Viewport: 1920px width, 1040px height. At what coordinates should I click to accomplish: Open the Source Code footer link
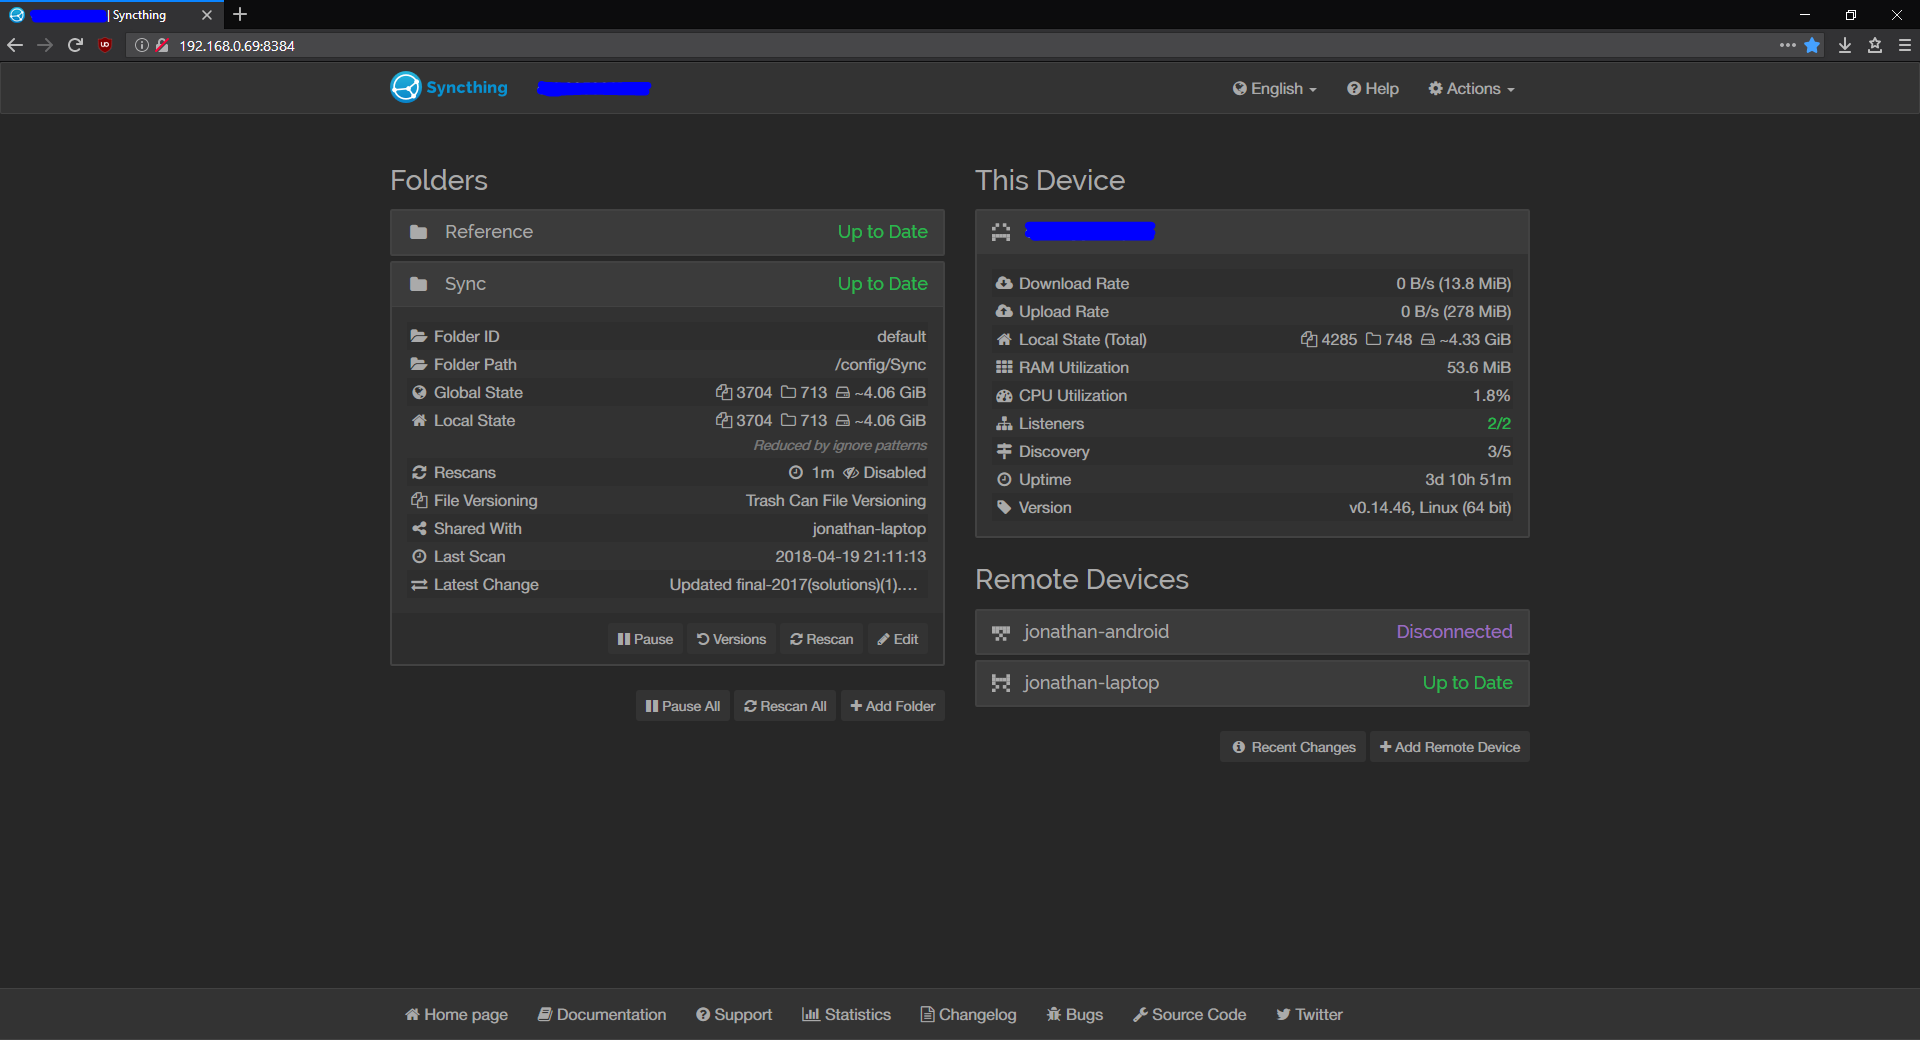pyautogui.click(x=1189, y=1015)
